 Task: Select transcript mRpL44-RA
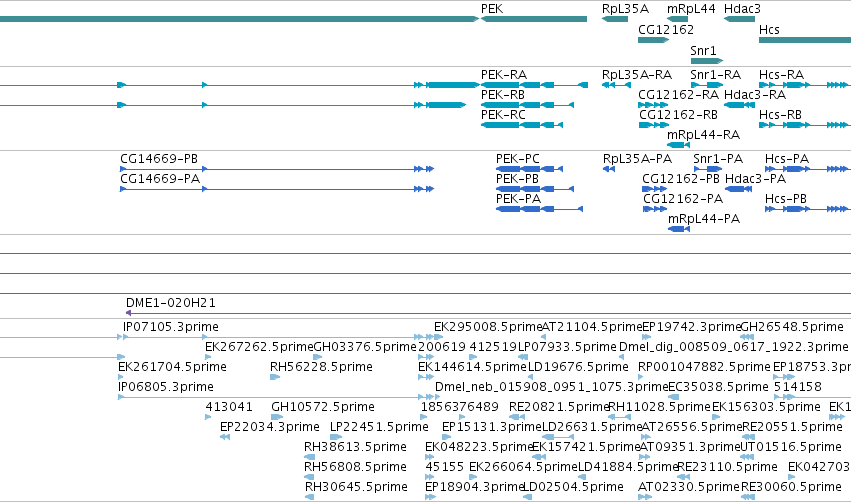[x=678, y=145]
